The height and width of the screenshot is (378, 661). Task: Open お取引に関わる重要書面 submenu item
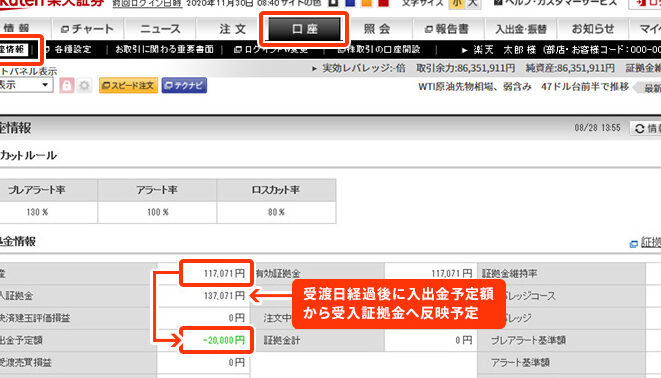point(164,49)
